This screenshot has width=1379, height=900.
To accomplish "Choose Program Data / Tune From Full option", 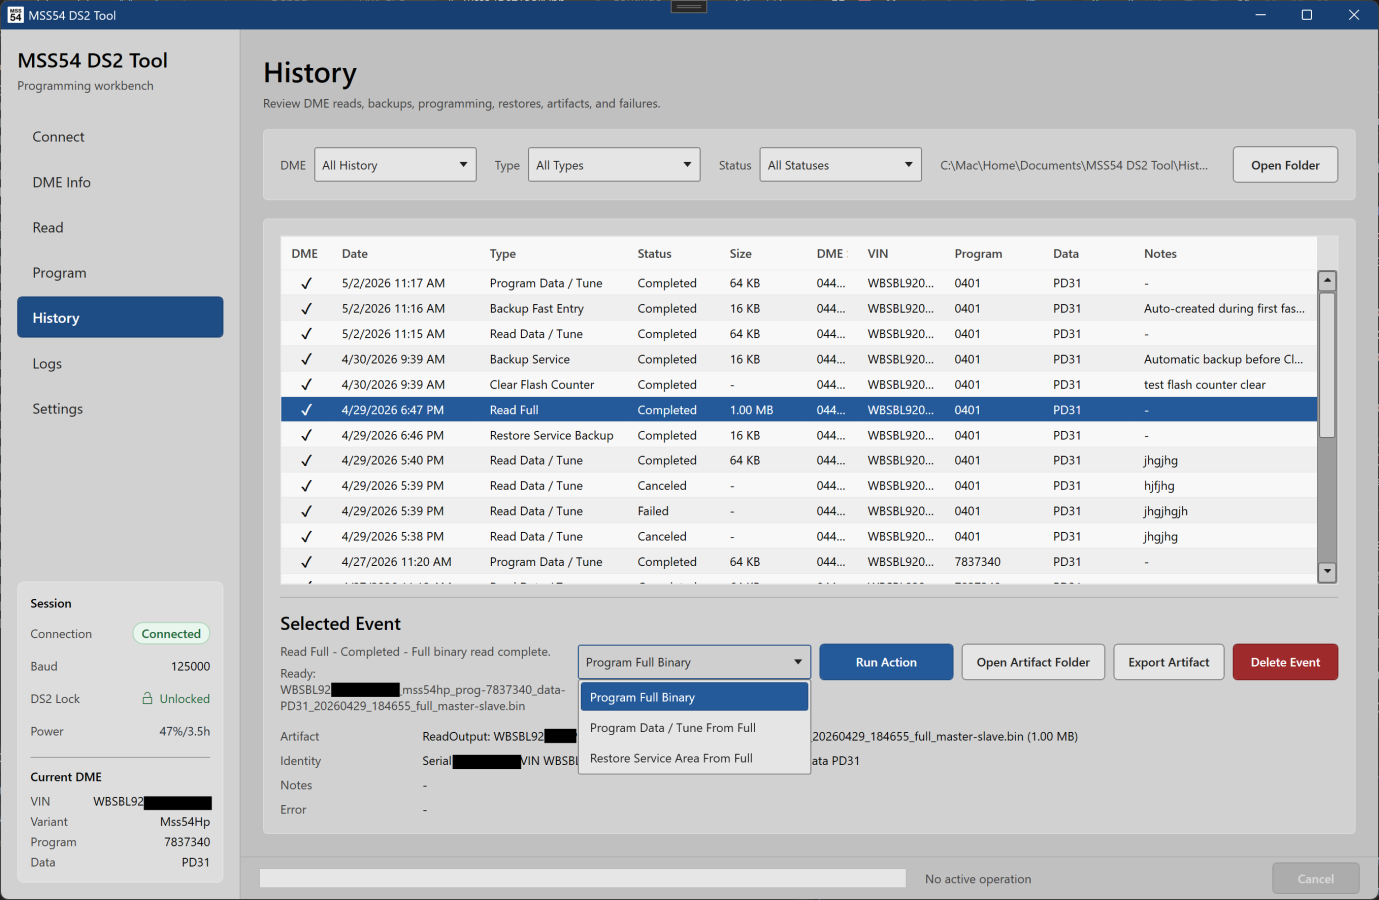I will (694, 728).
